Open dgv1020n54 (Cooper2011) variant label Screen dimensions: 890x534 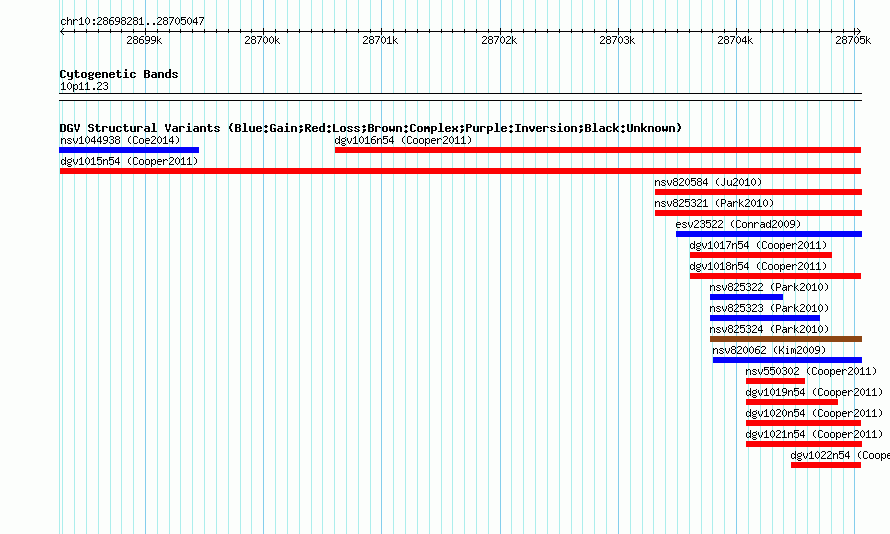coord(815,413)
